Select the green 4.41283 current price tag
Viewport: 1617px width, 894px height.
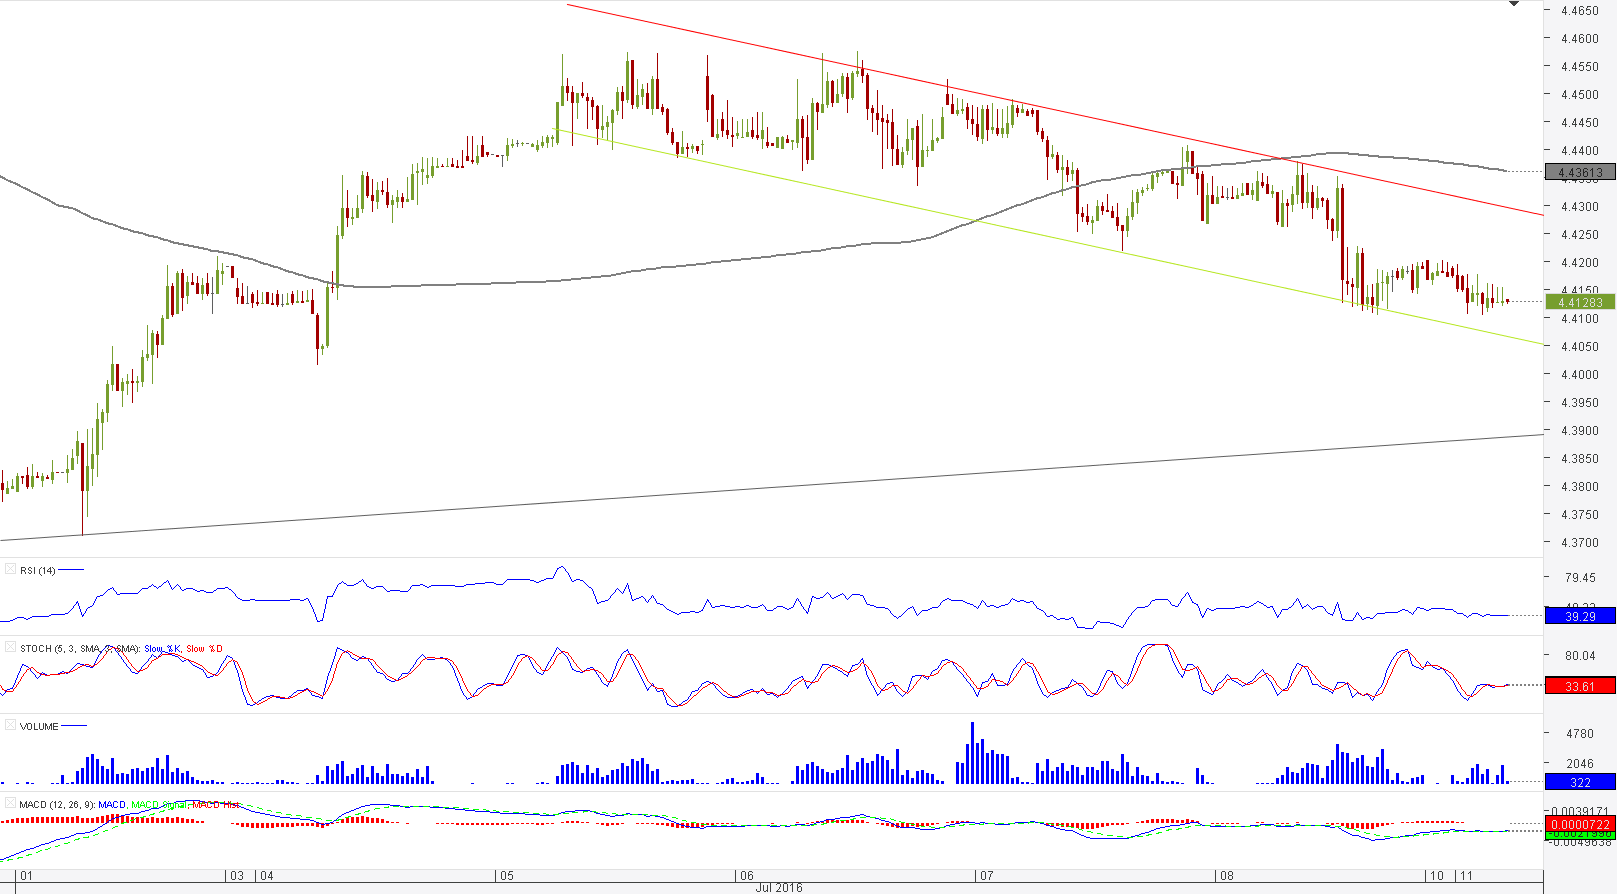click(1580, 301)
